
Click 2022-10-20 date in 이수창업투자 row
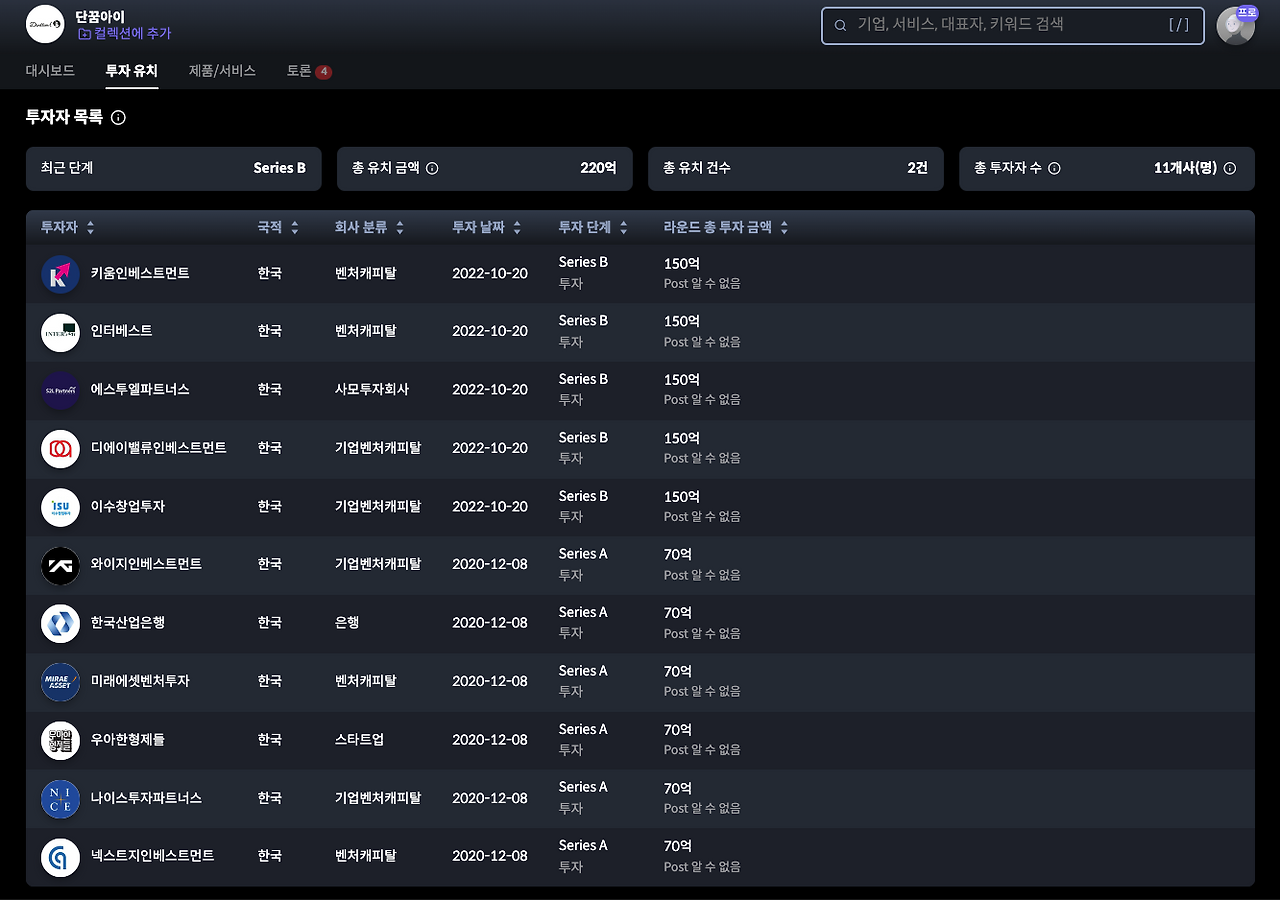(x=490, y=506)
